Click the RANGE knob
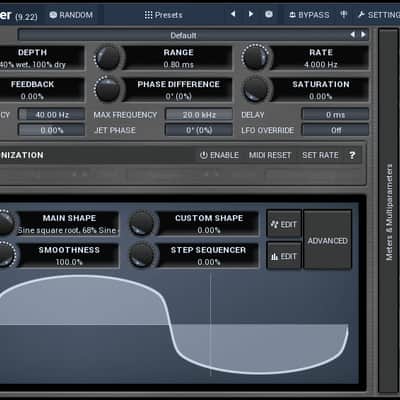This screenshot has height=400, width=400. (107, 58)
